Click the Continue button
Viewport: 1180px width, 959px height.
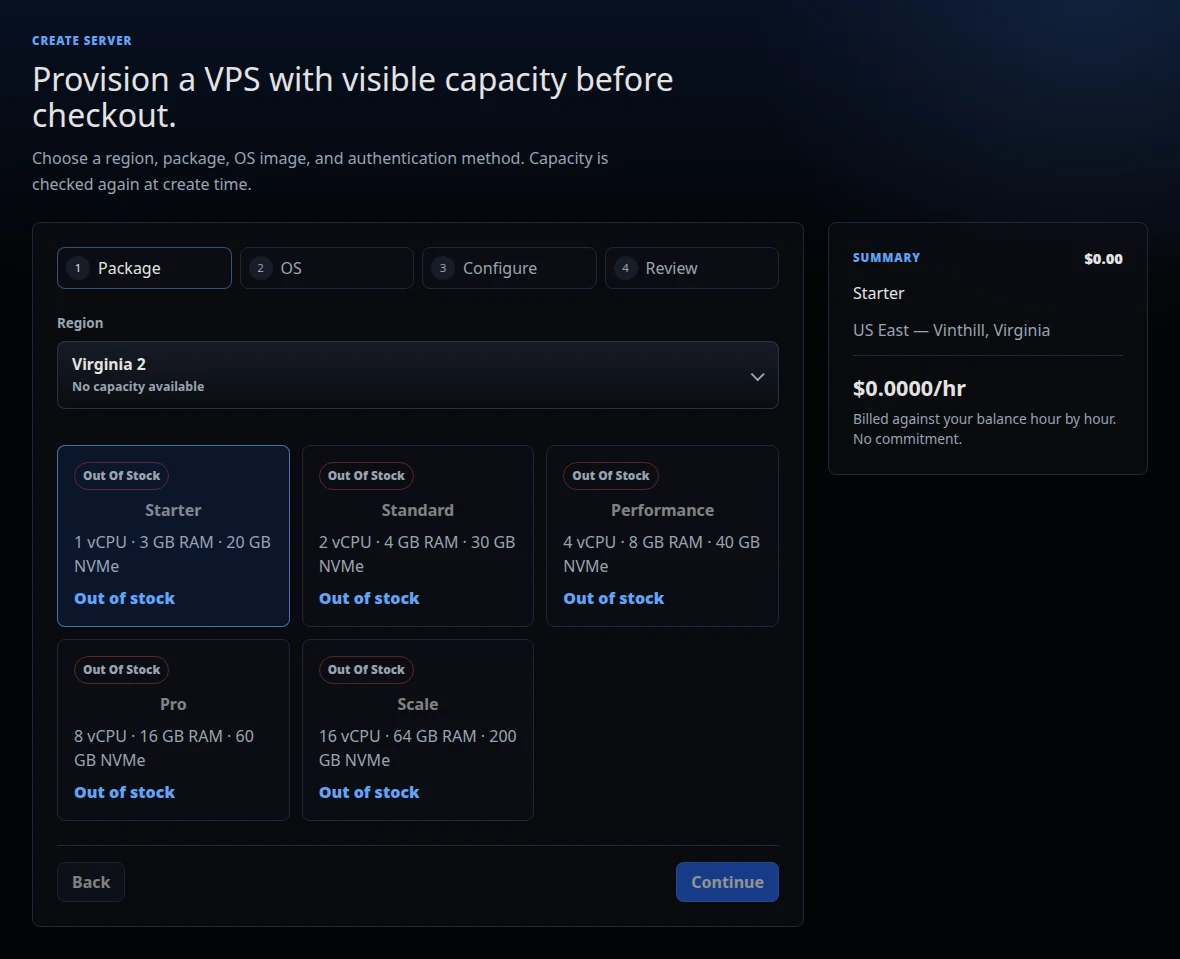click(727, 882)
